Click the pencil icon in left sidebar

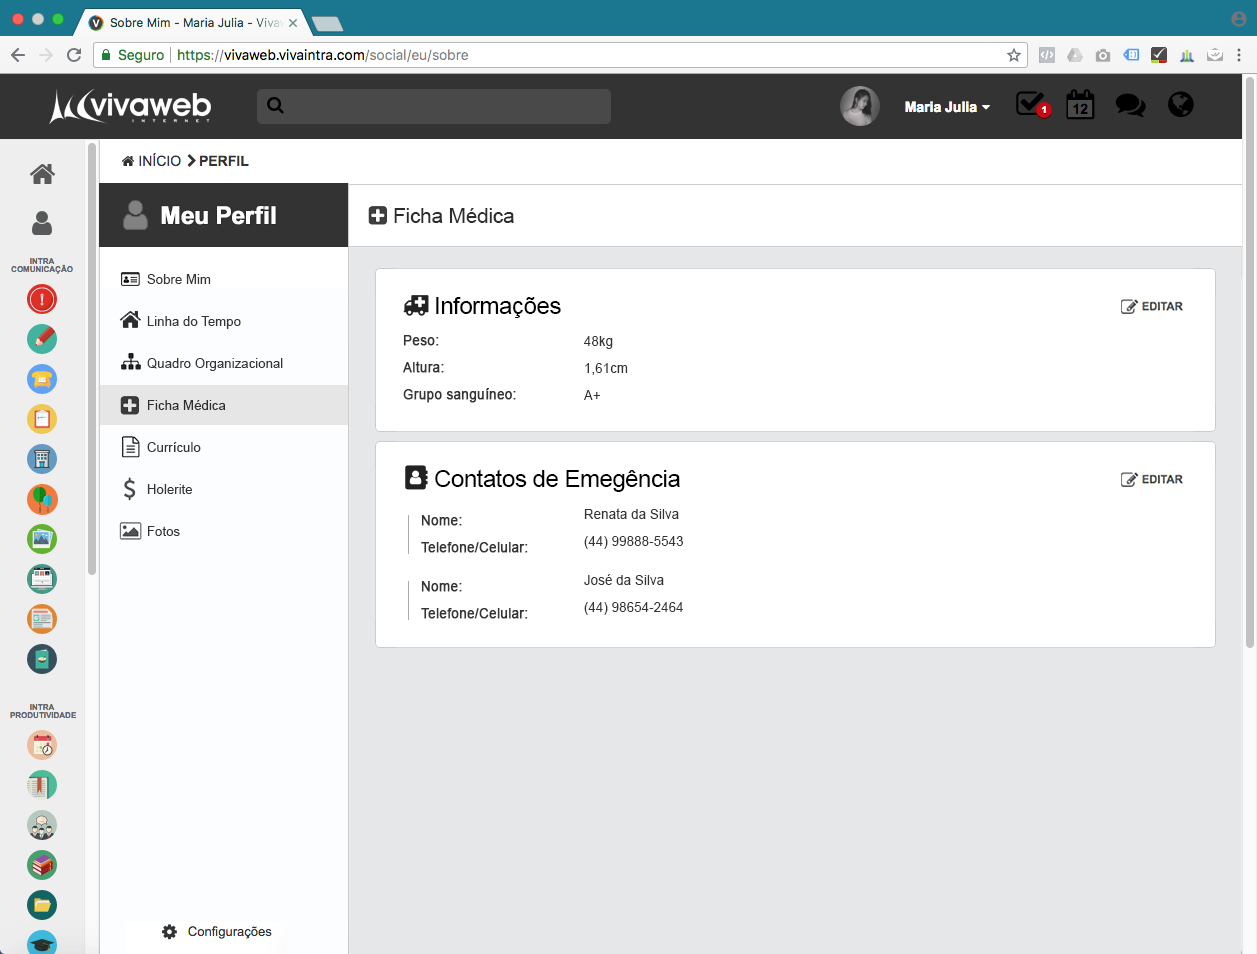click(42, 339)
